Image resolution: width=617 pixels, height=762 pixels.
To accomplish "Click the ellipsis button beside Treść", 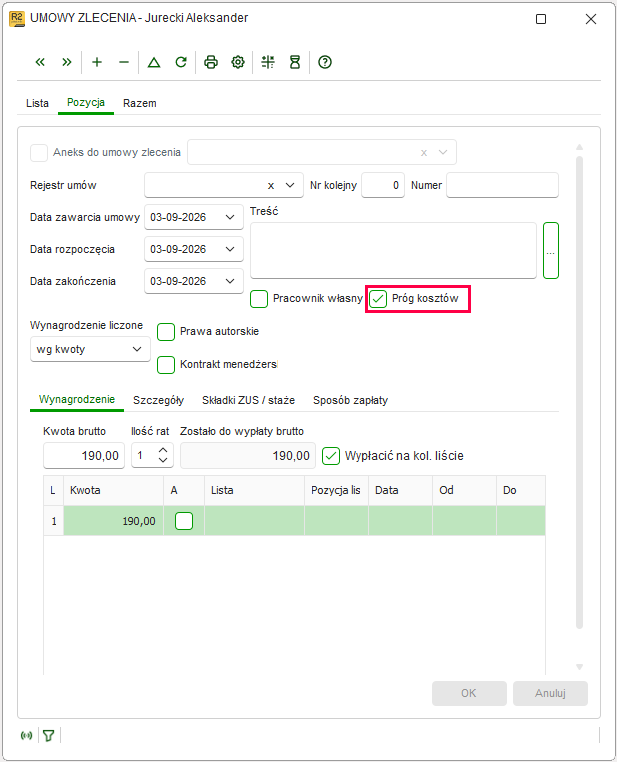I will tap(551, 251).
